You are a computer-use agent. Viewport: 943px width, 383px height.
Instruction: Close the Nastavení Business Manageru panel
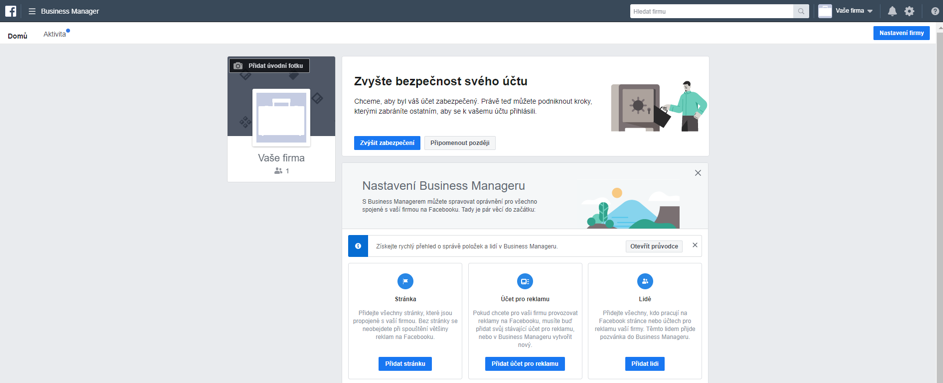click(x=698, y=173)
